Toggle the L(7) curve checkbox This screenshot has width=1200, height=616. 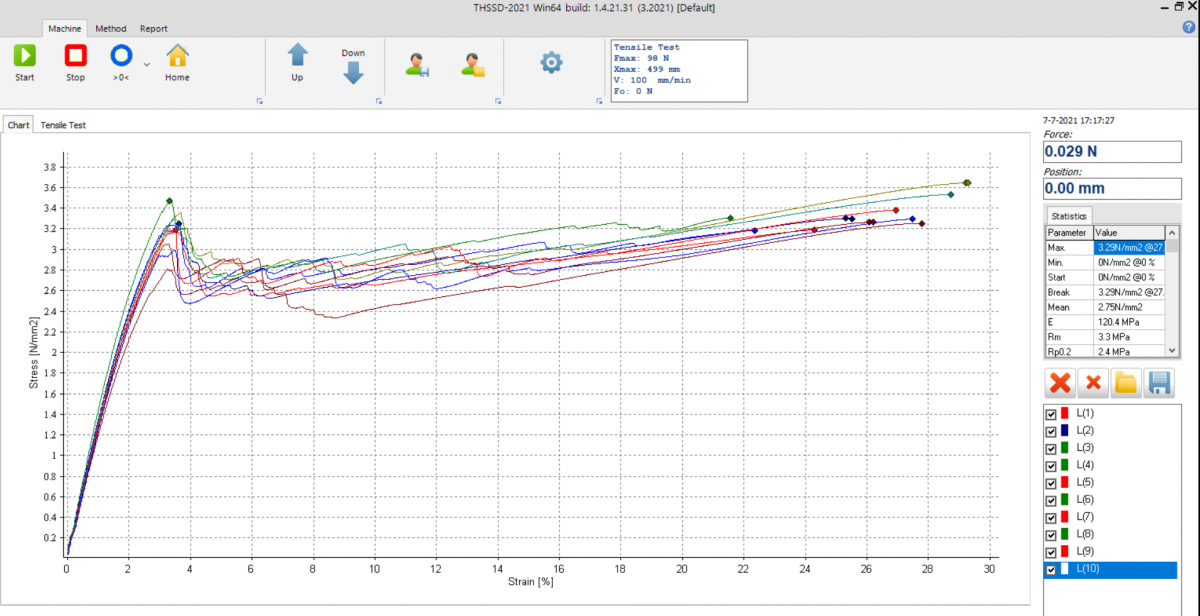pos(1050,517)
